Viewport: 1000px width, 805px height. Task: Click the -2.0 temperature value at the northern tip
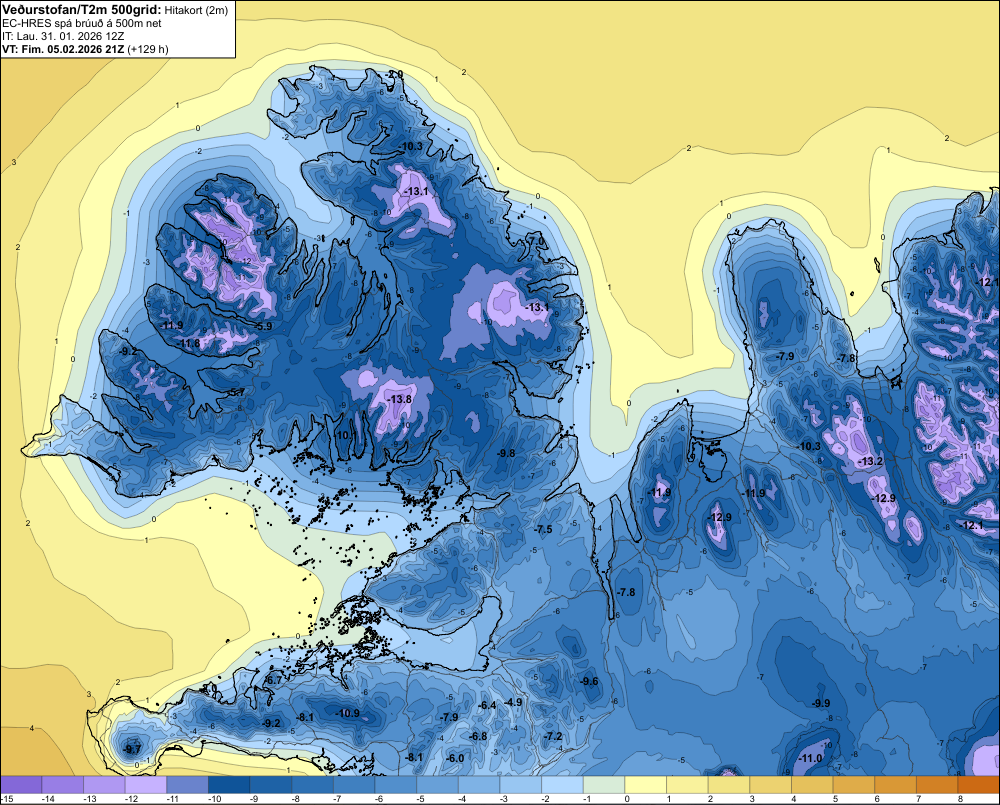coord(395,75)
